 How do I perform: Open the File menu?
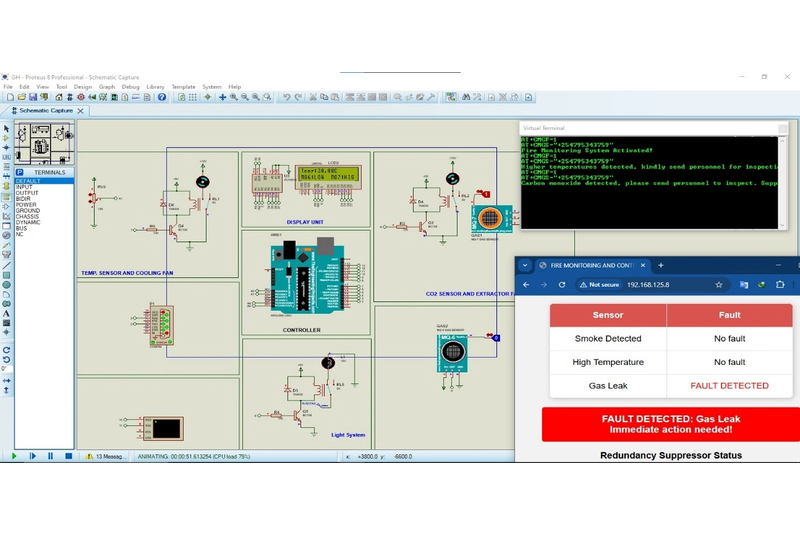[8, 87]
